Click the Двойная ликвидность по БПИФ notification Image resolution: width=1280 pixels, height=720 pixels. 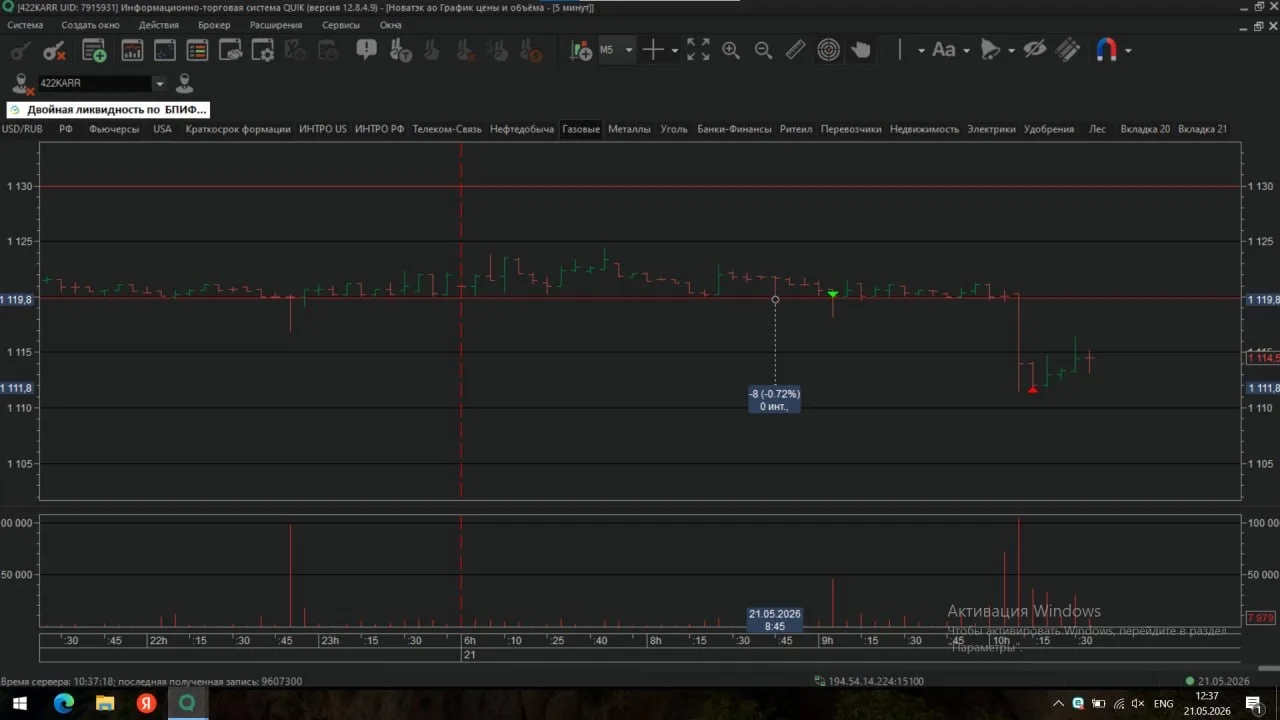tap(108, 110)
